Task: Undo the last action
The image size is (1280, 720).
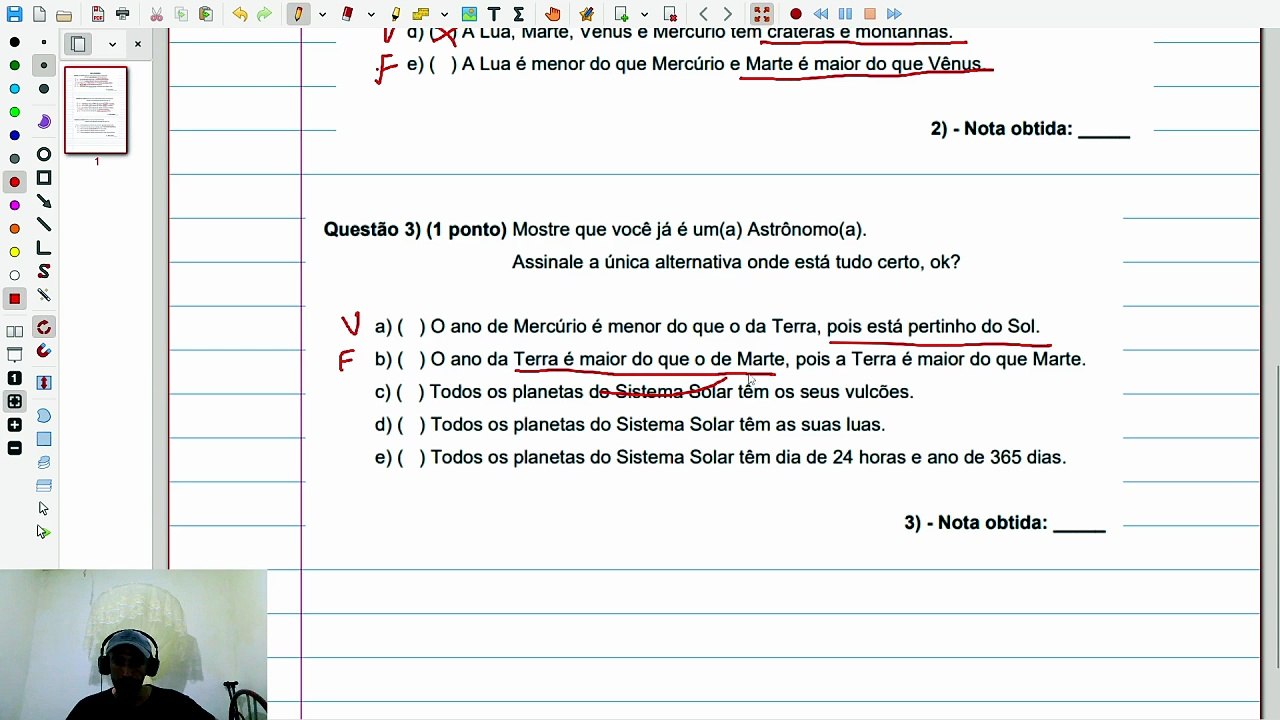Action: [240, 14]
